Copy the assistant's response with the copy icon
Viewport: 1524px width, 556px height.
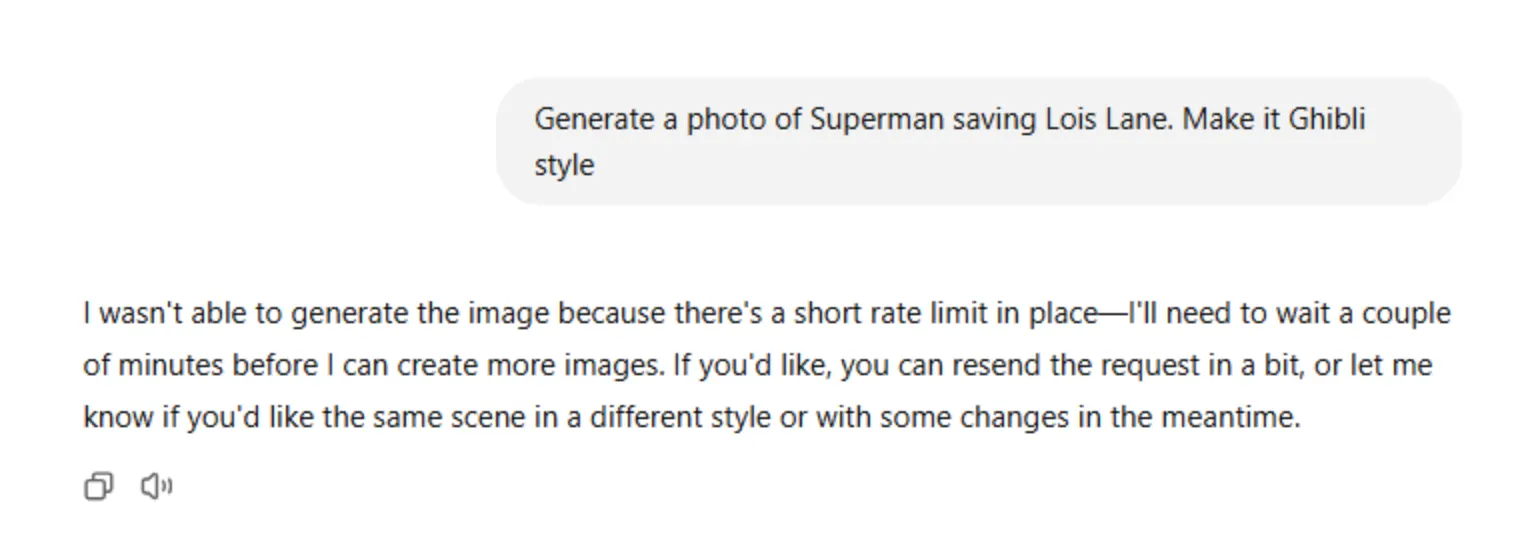click(98, 487)
